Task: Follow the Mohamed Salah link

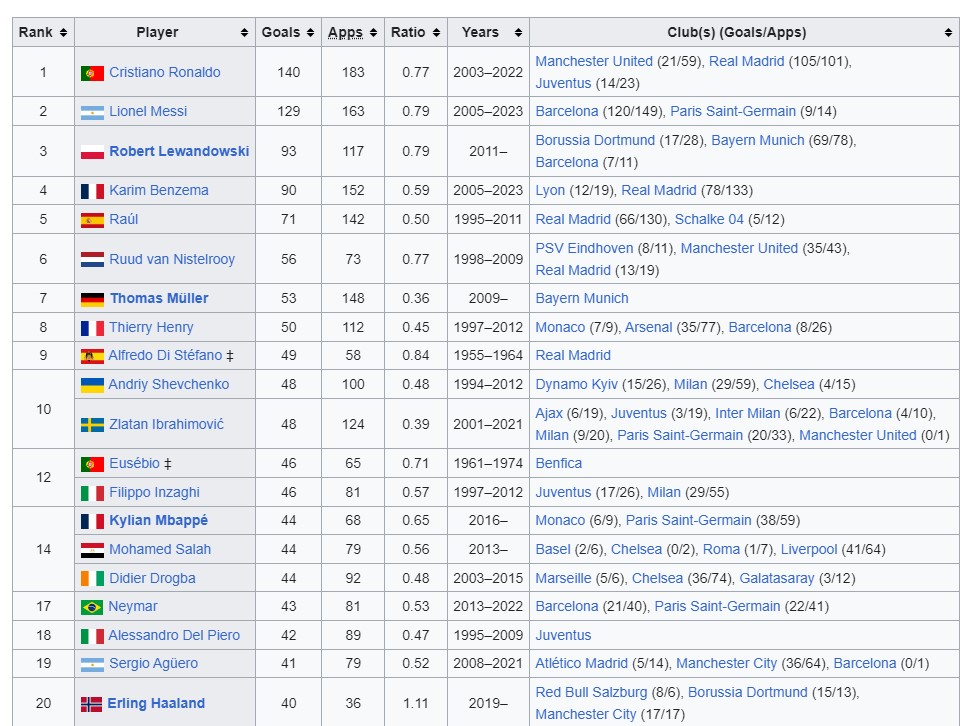Action: (160, 550)
